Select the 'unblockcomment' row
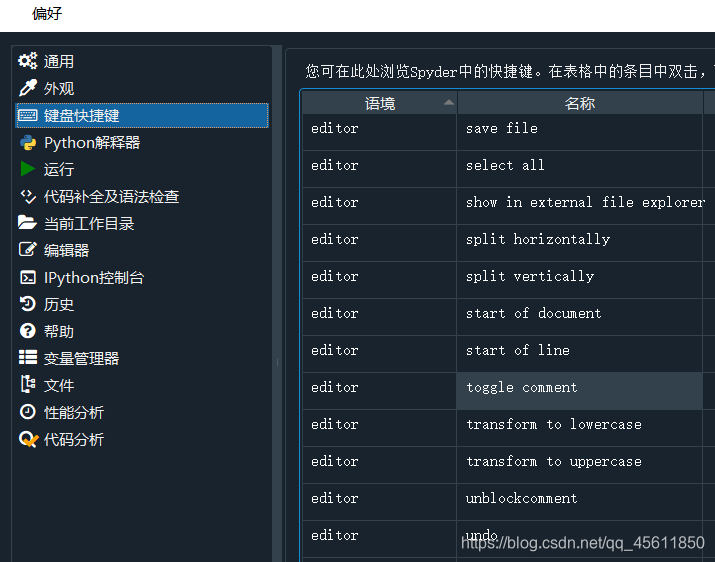715x562 pixels. [508, 502]
